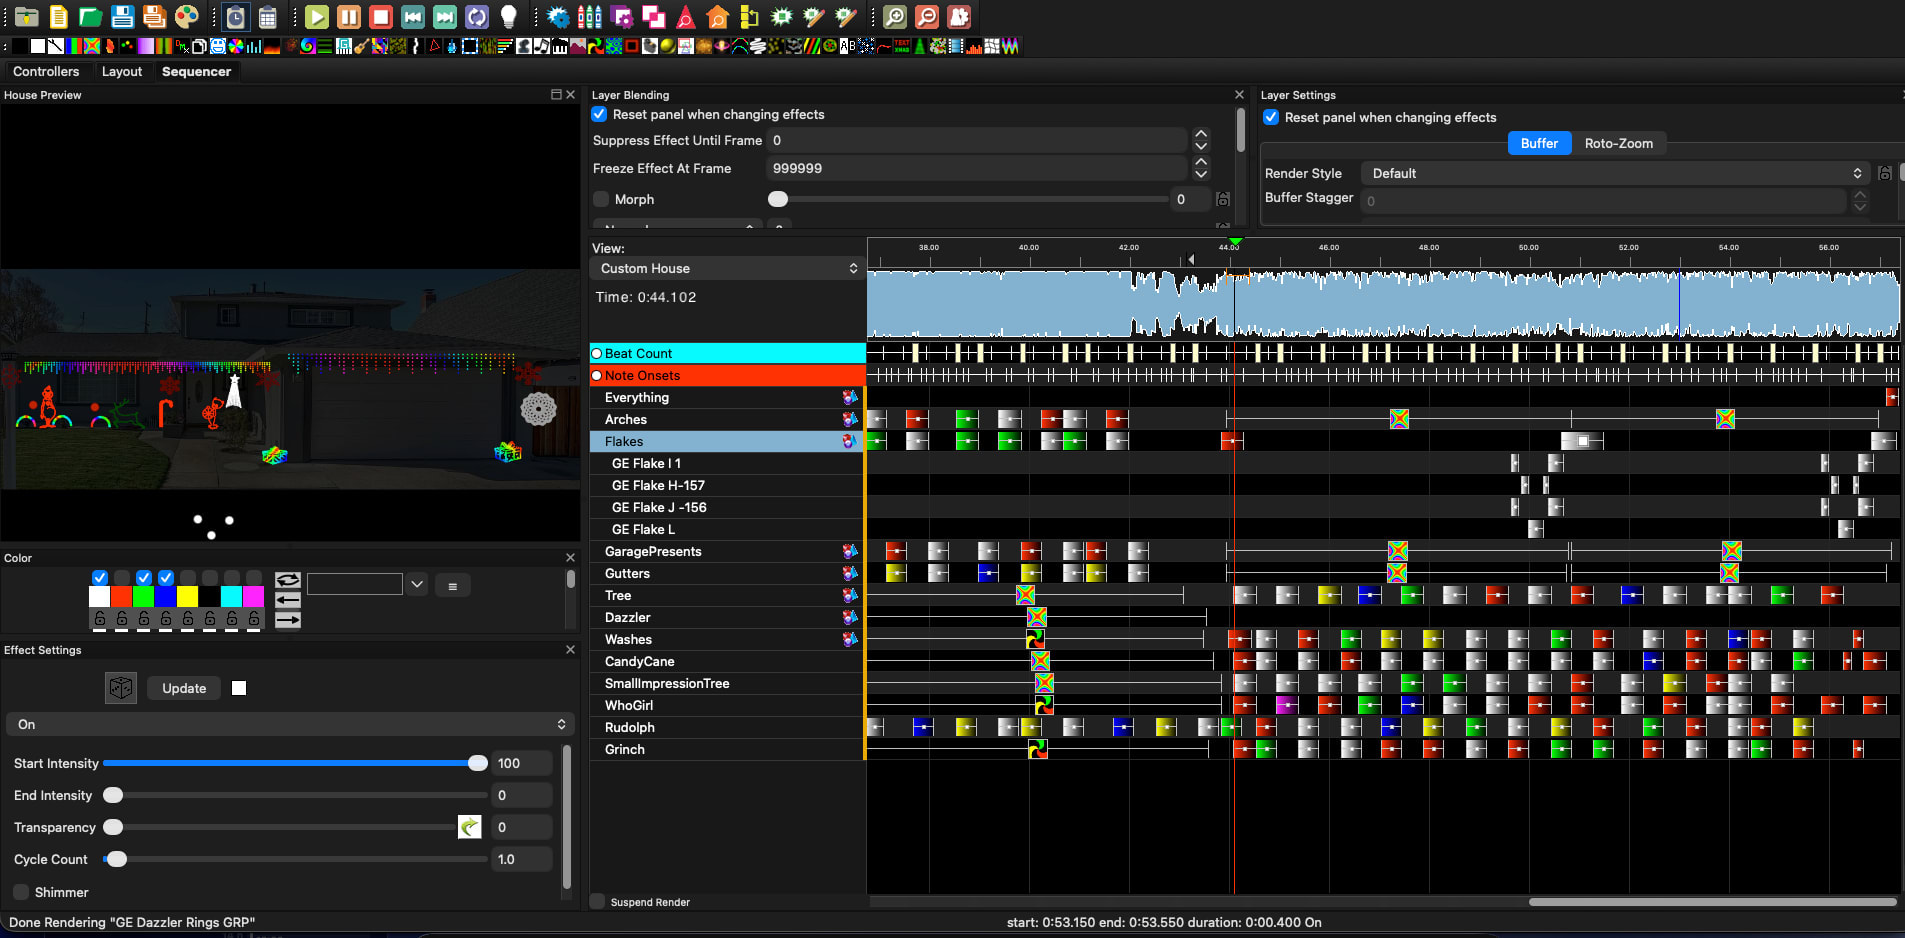
Task: Click the Zoom In magnifier icon
Action: (x=895, y=17)
